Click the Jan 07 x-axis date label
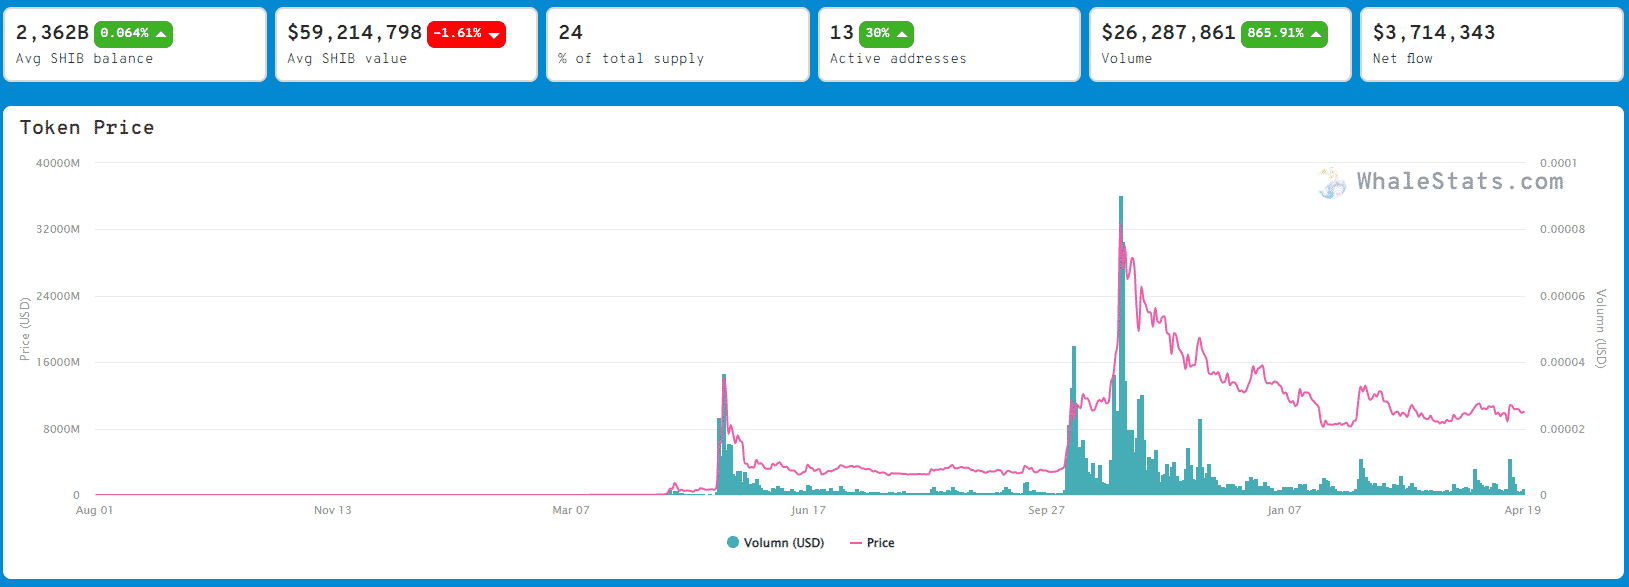Viewport: 1629px width, 587px height. 1284,510
